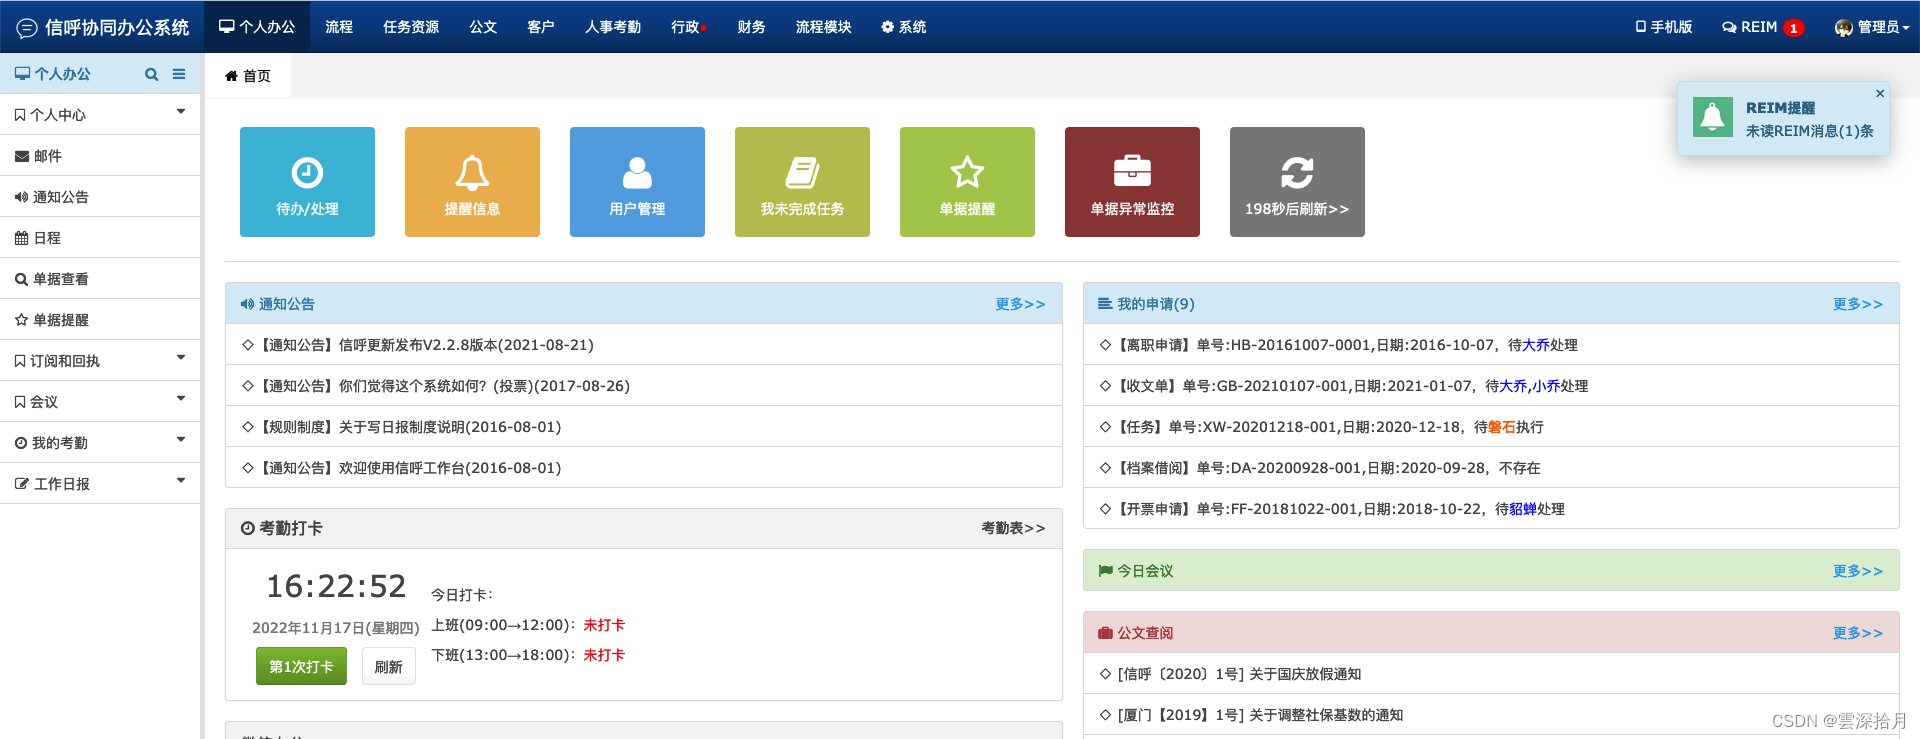Click the 信呼协同办公系统 logo icon
1920x739 pixels.
[x=27, y=28]
